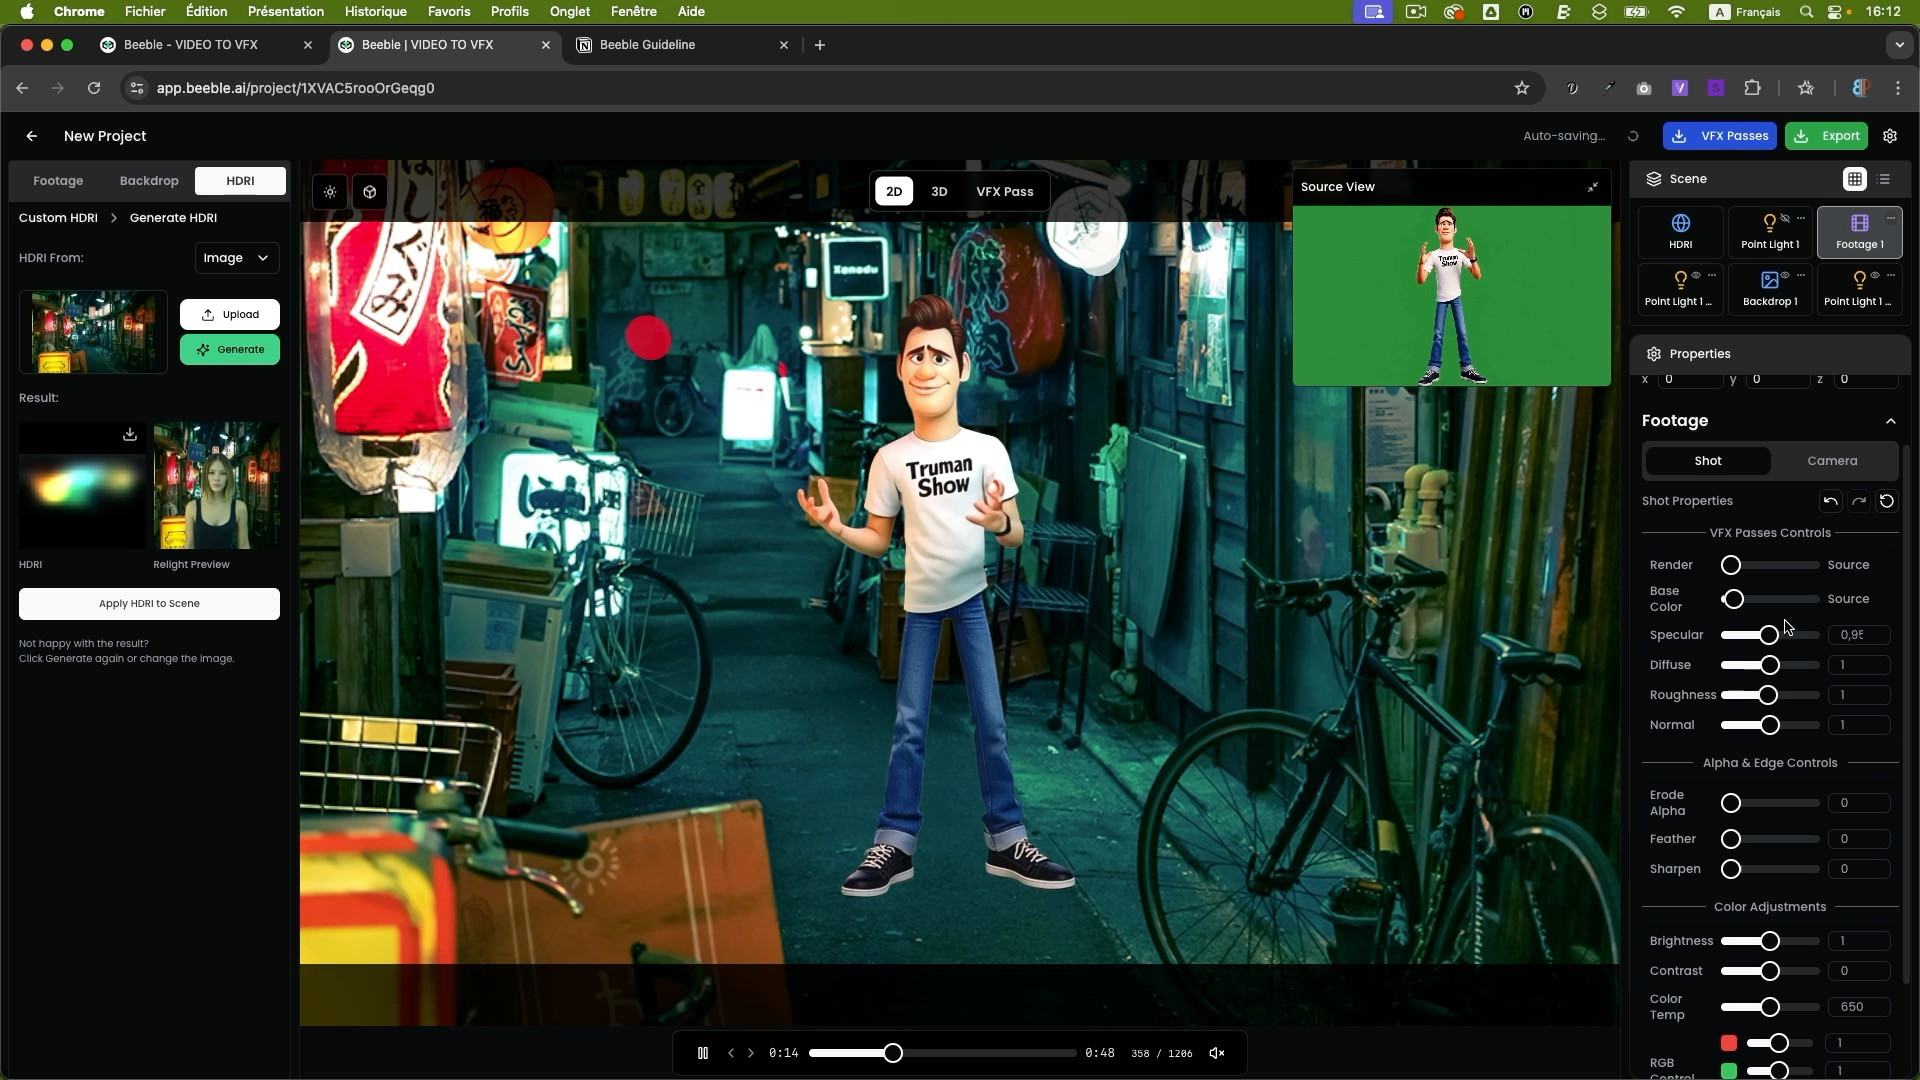Open the Présentation menu
This screenshot has height=1080, width=1920.
pos(286,12)
